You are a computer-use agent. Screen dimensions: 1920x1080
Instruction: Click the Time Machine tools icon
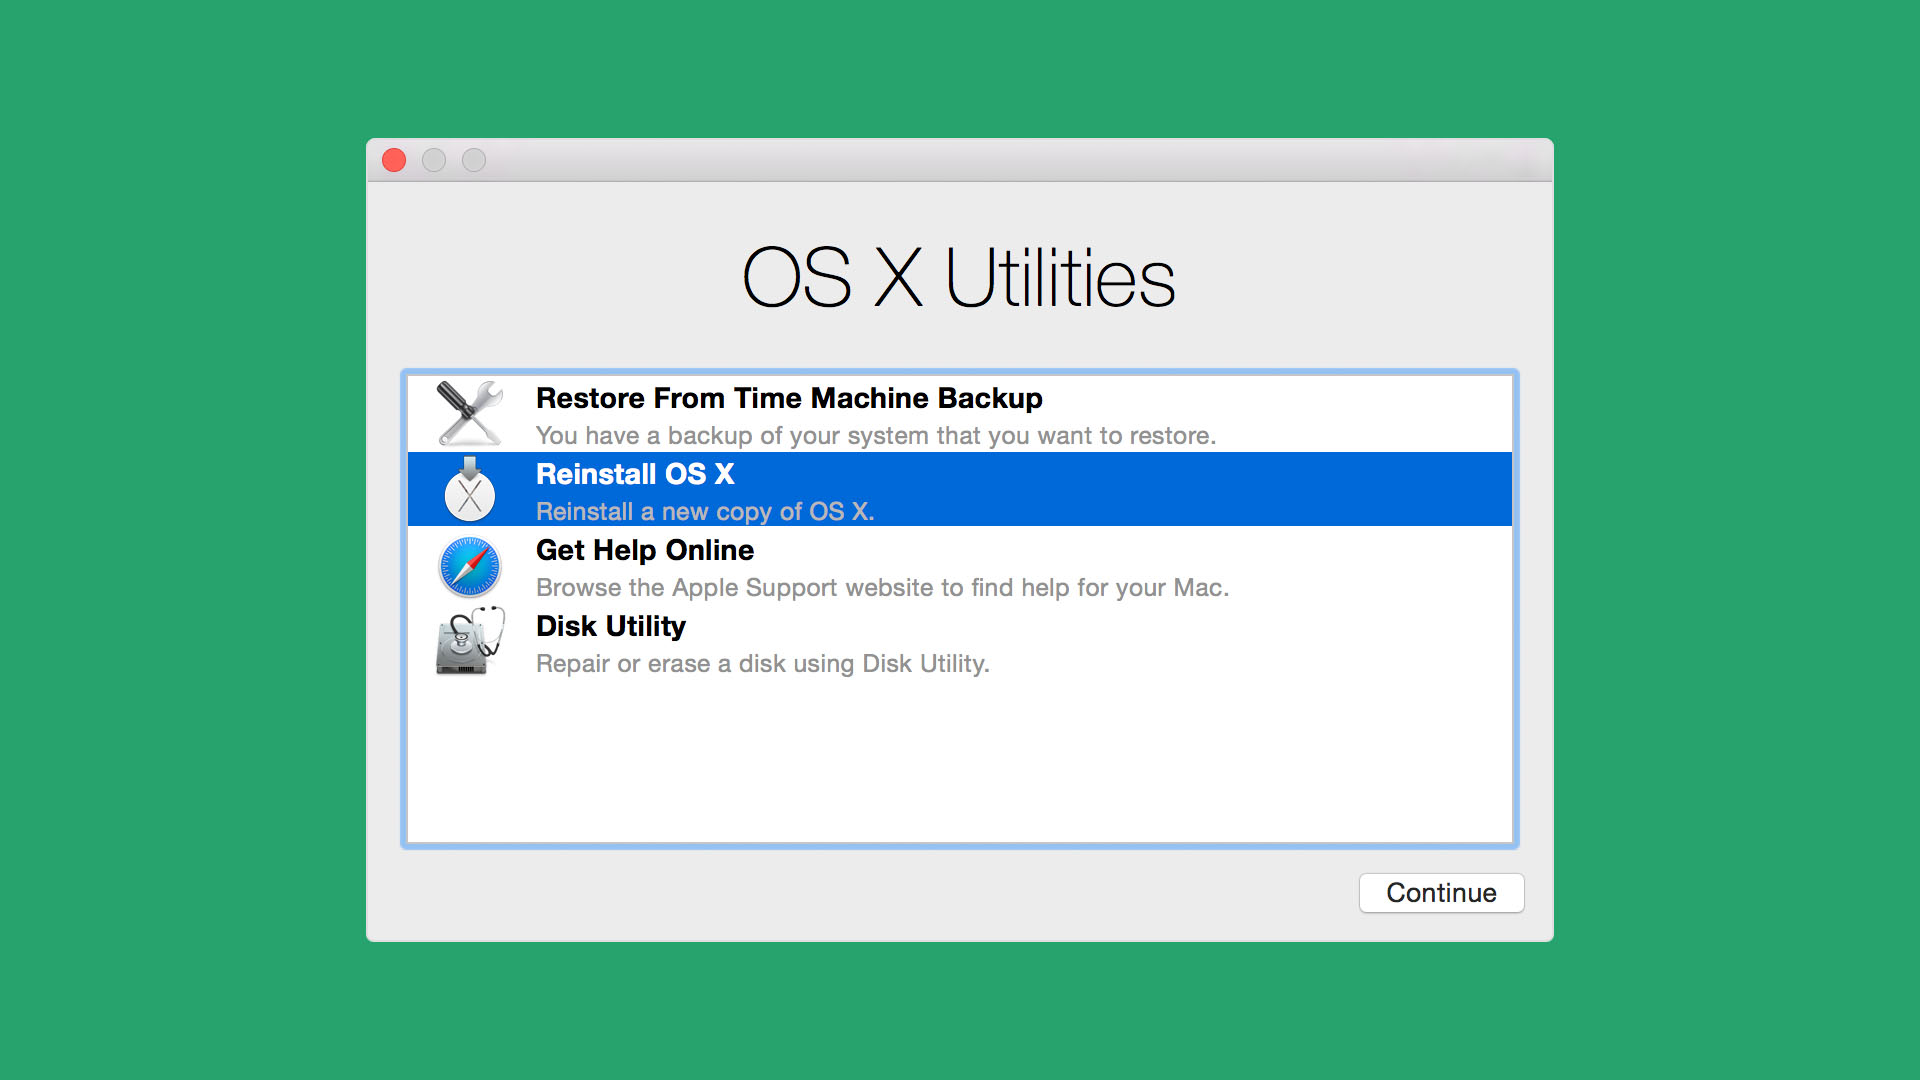coord(470,413)
